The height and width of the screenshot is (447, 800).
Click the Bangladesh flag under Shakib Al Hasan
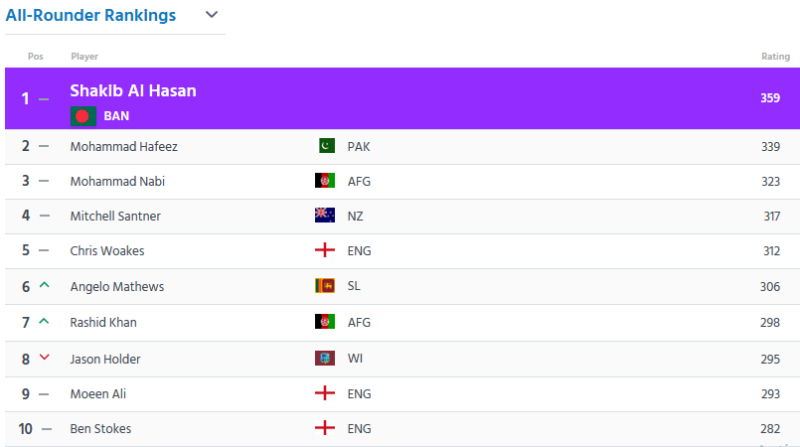pos(83,116)
